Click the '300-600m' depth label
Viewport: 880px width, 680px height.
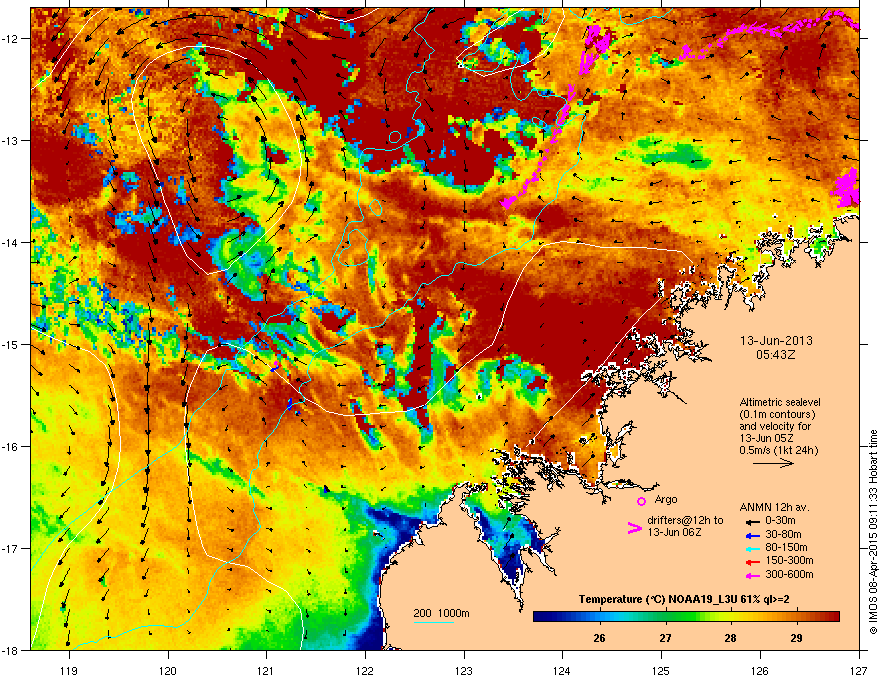789,574
